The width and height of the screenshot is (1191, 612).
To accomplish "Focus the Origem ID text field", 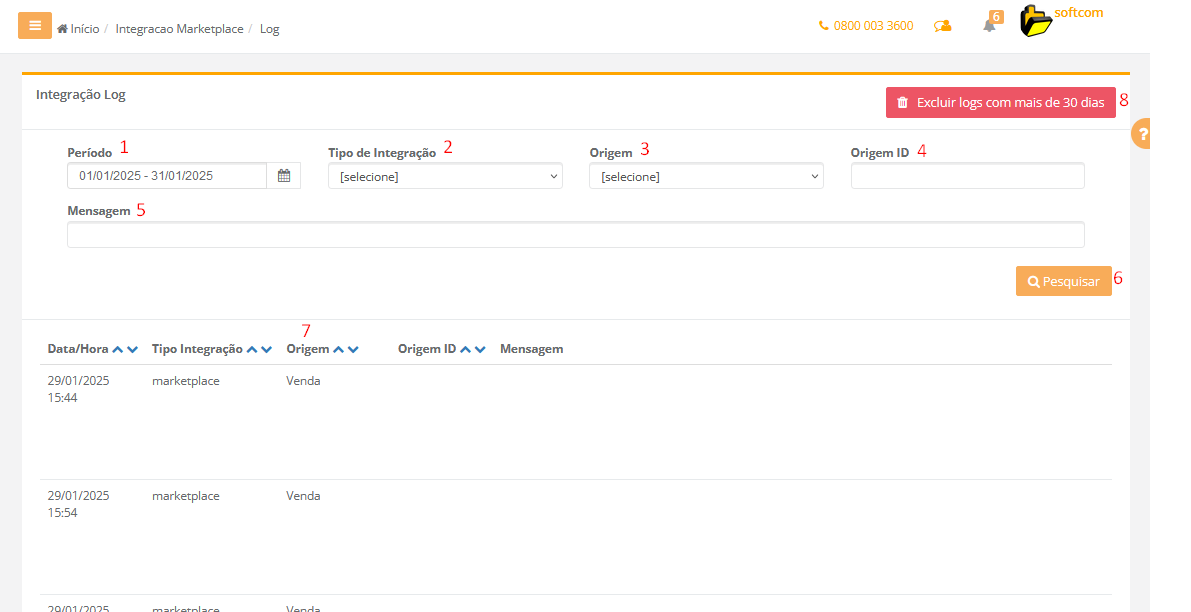I will tap(967, 177).
